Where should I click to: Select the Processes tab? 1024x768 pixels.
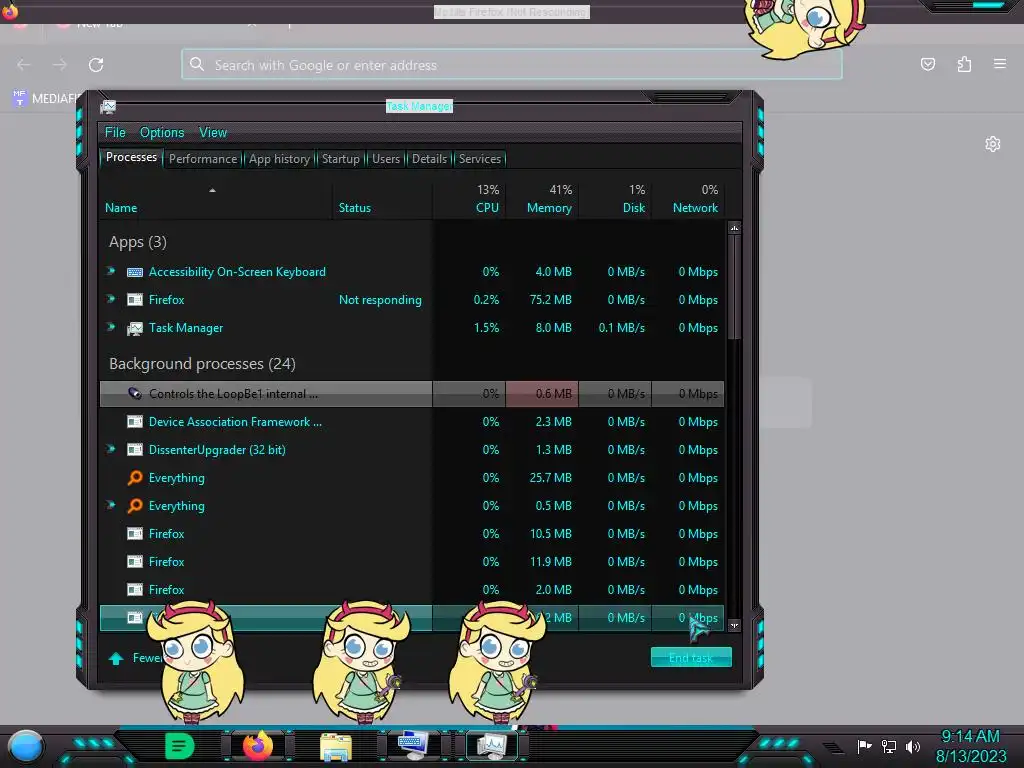point(131,157)
